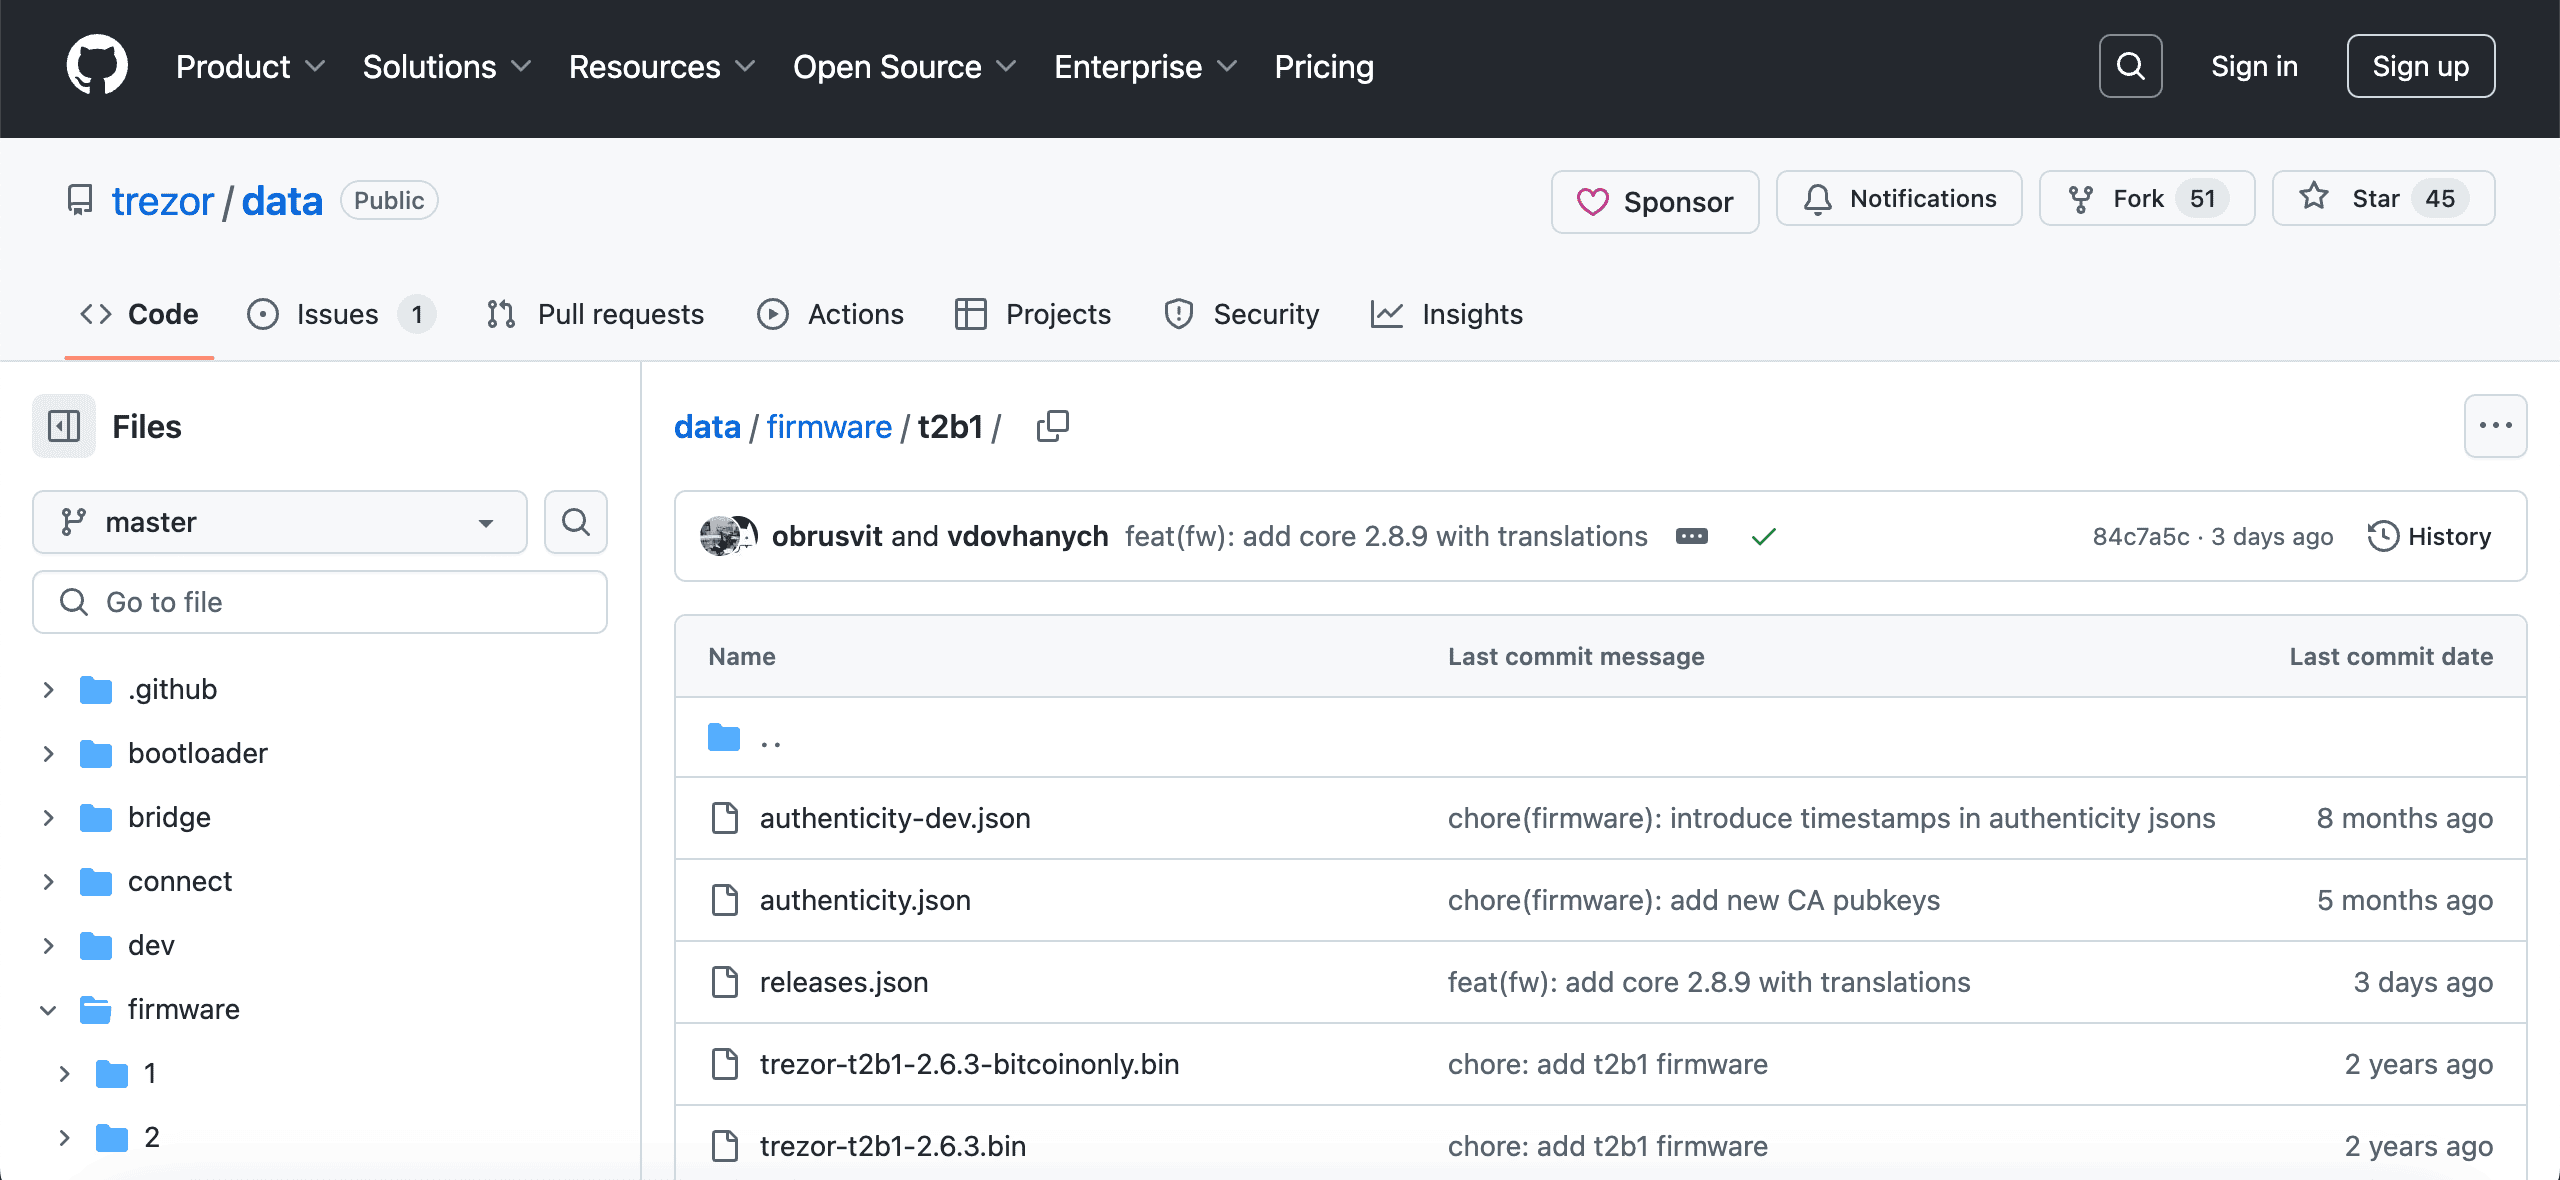The width and height of the screenshot is (2560, 1180).
Task: Switch to the Code tab
Action: tap(139, 314)
